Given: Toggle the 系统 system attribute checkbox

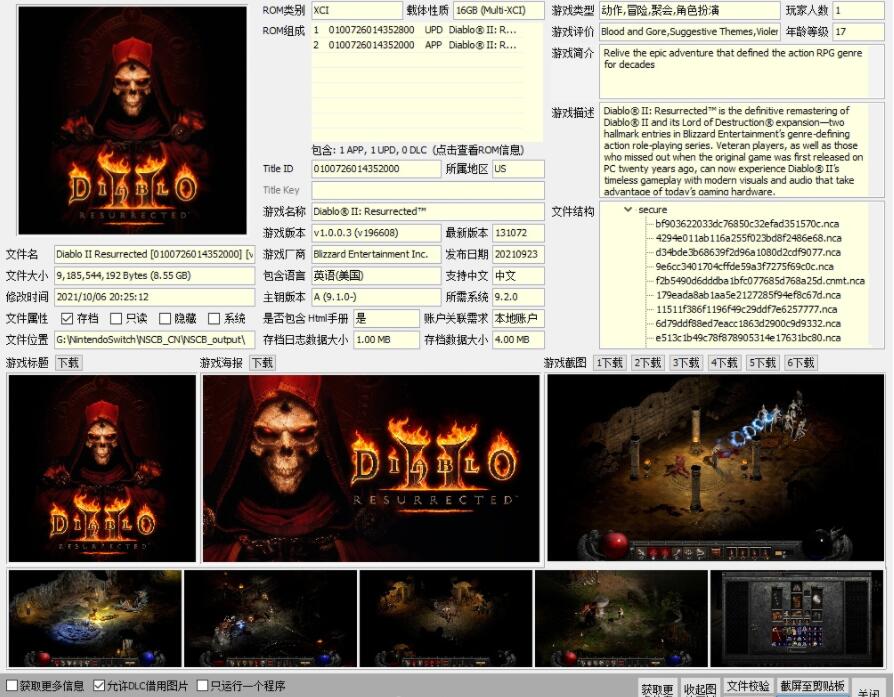Looking at the screenshot, I should tap(214, 318).
